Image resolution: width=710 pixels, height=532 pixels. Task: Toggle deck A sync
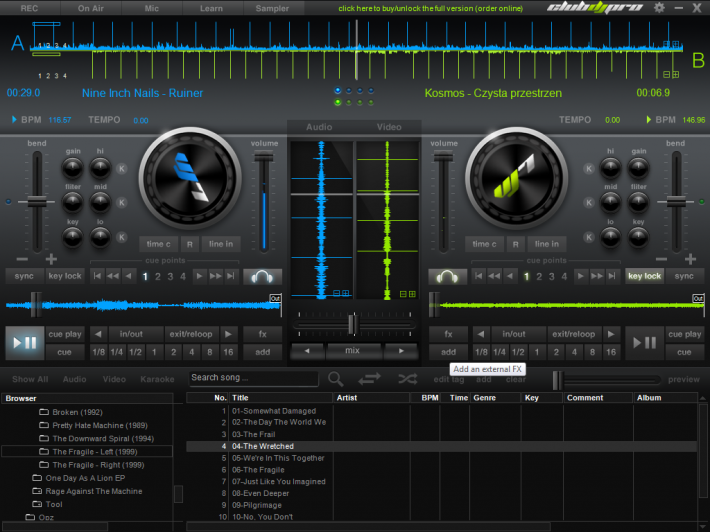(x=24, y=276)
